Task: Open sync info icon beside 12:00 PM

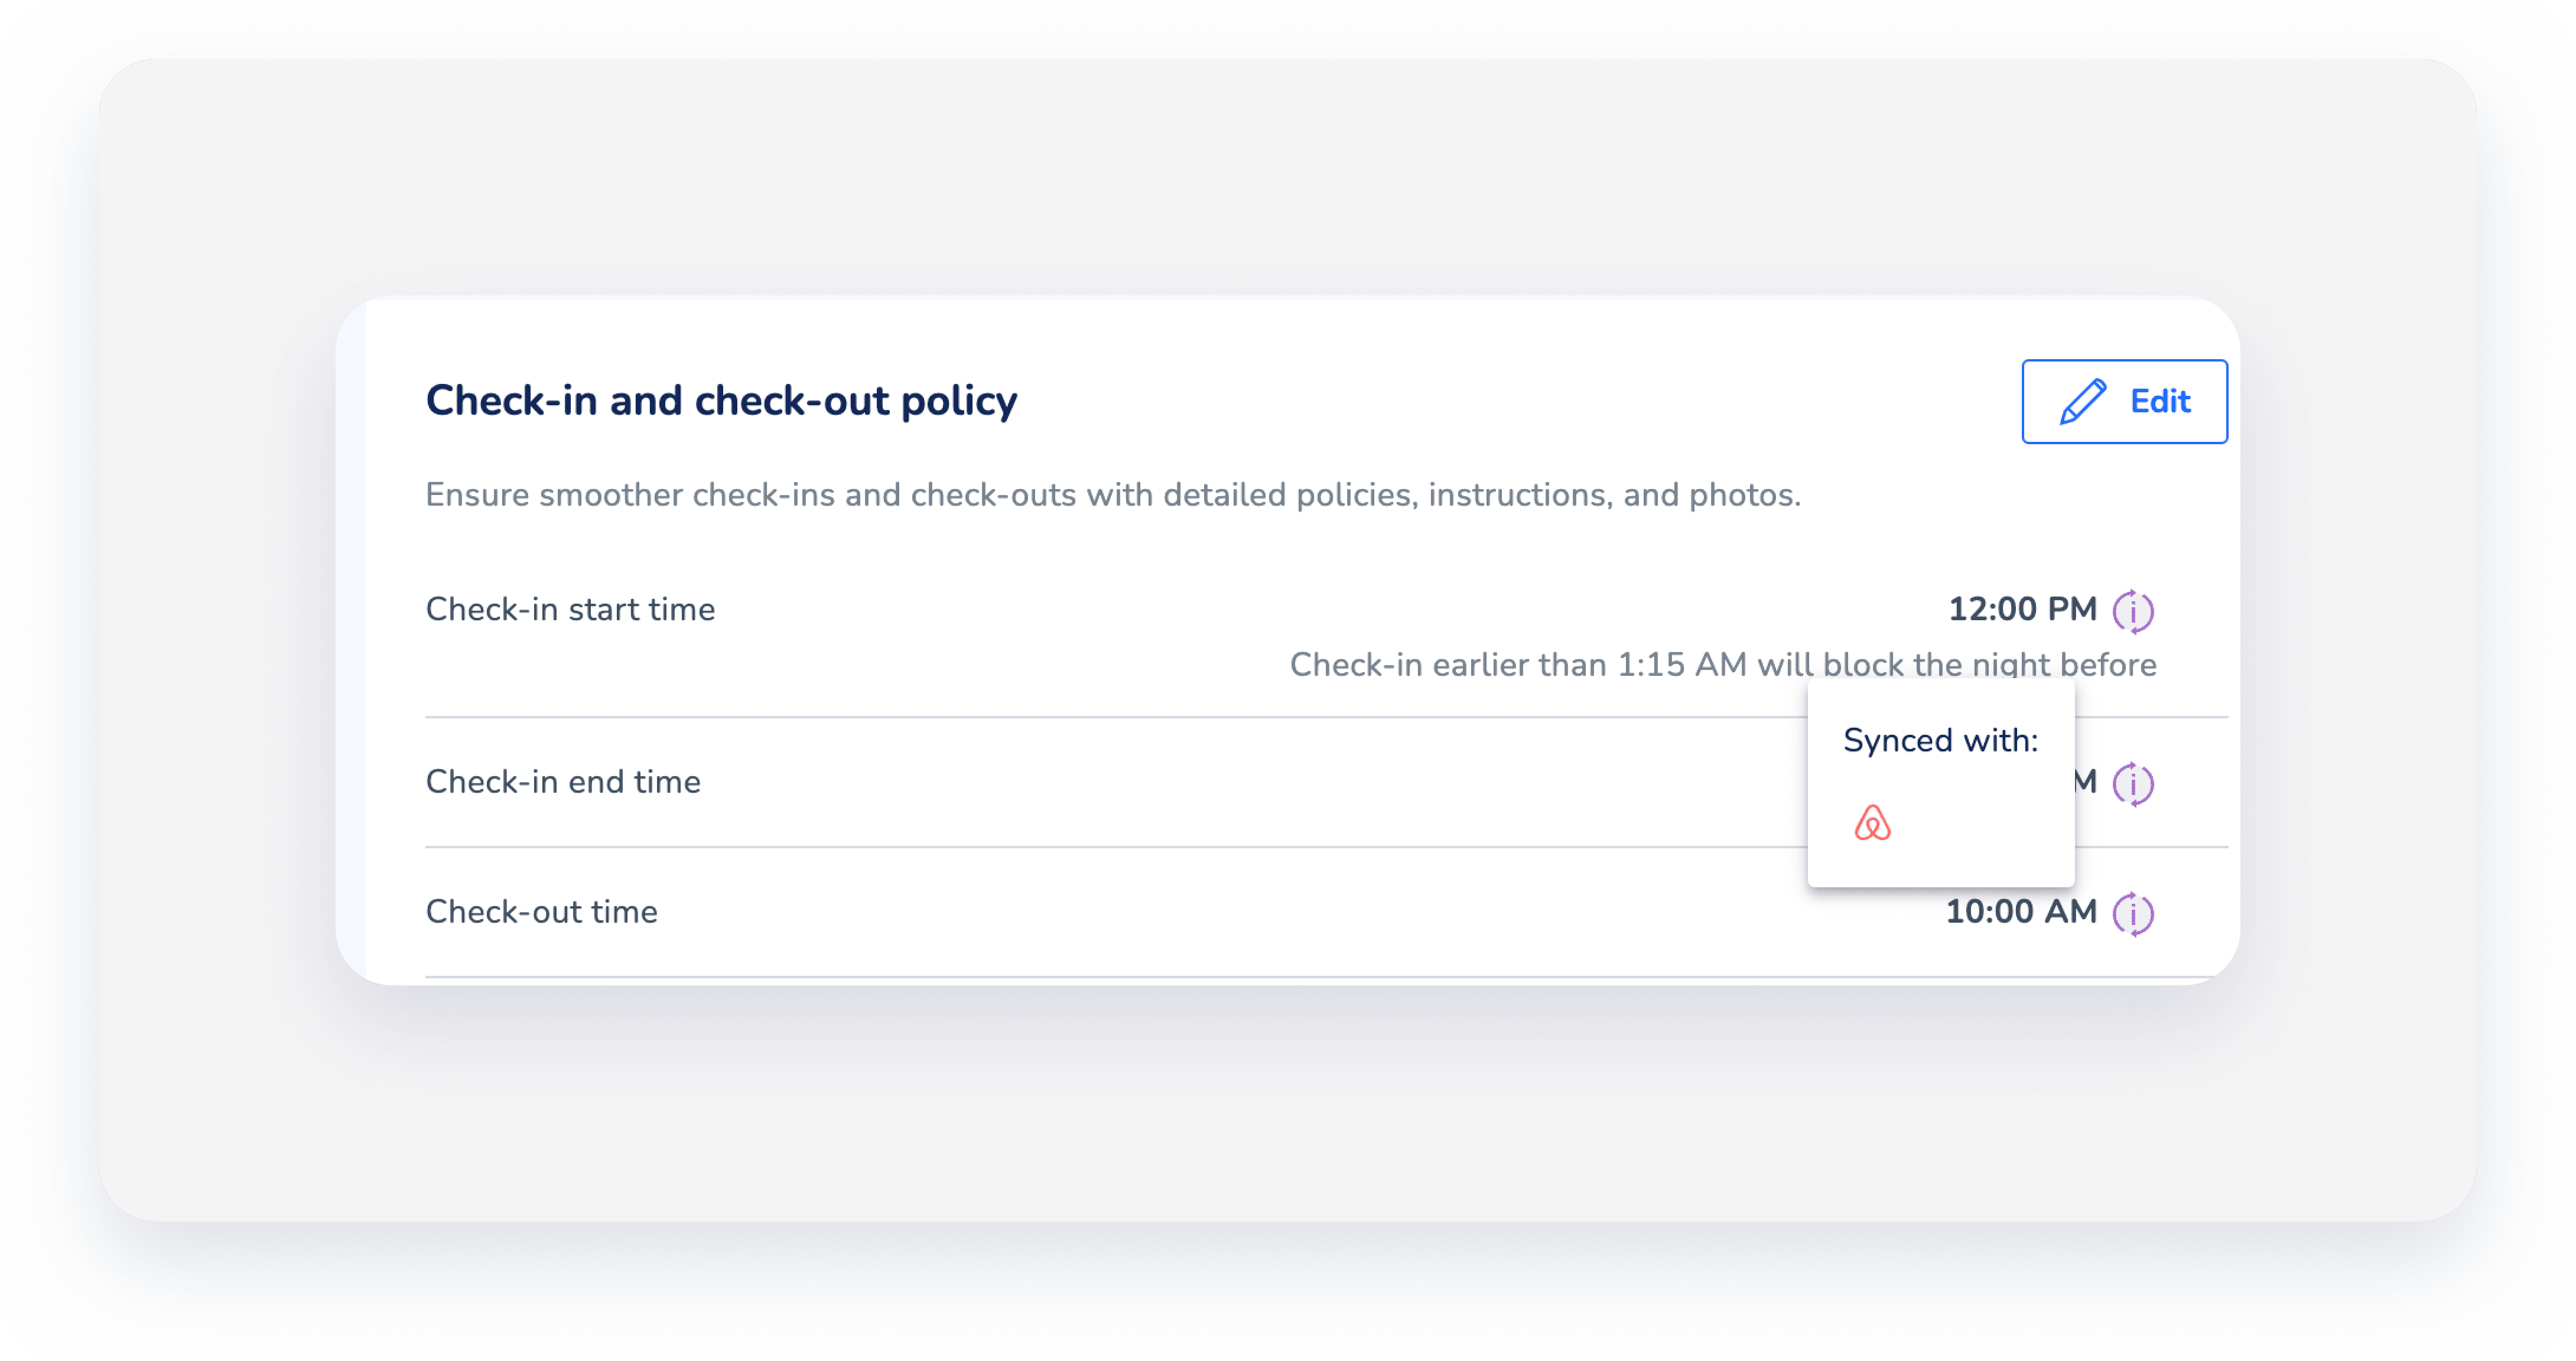Action: [2133, 610]
